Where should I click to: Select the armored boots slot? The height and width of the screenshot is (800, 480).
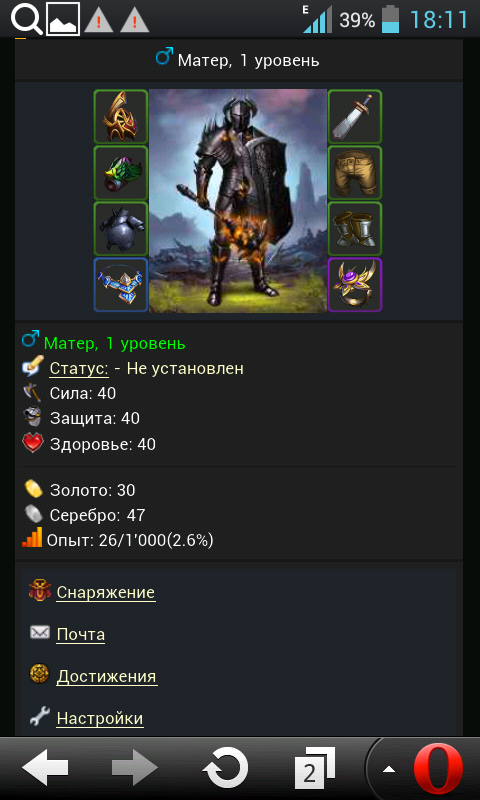point(355,229)
